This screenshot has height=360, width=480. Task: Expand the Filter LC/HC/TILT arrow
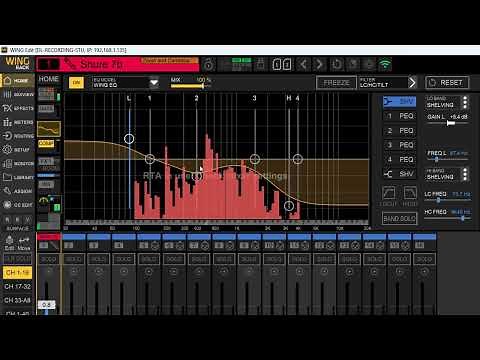(412, 83)
